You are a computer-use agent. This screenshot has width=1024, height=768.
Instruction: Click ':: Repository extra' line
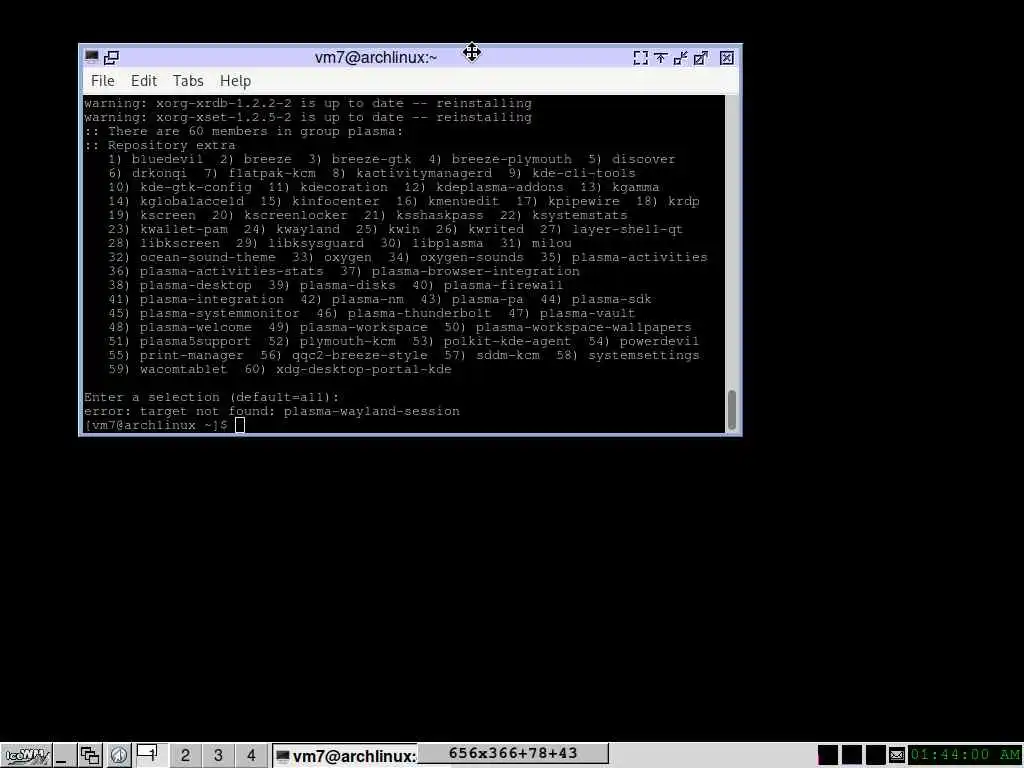[x=159, y=145]
